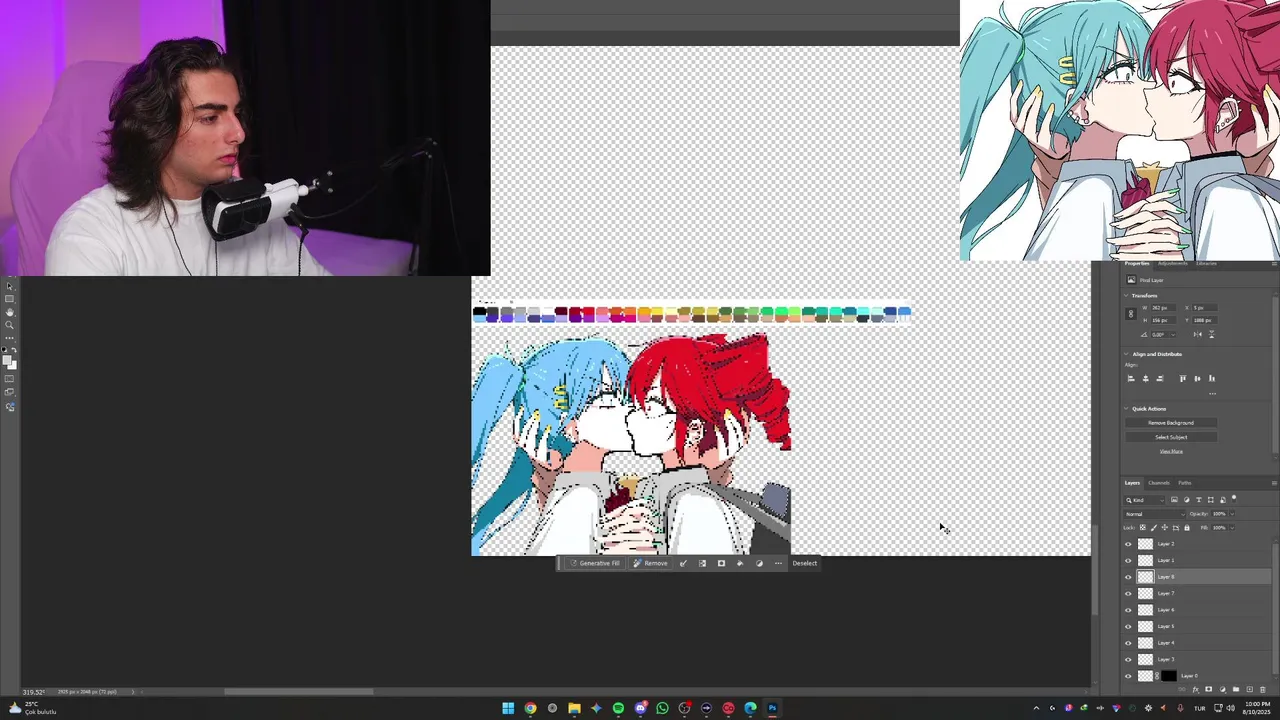Create new group folder icon
The width and height of the screenshot is (1280, 720).
coord(1236,689)
